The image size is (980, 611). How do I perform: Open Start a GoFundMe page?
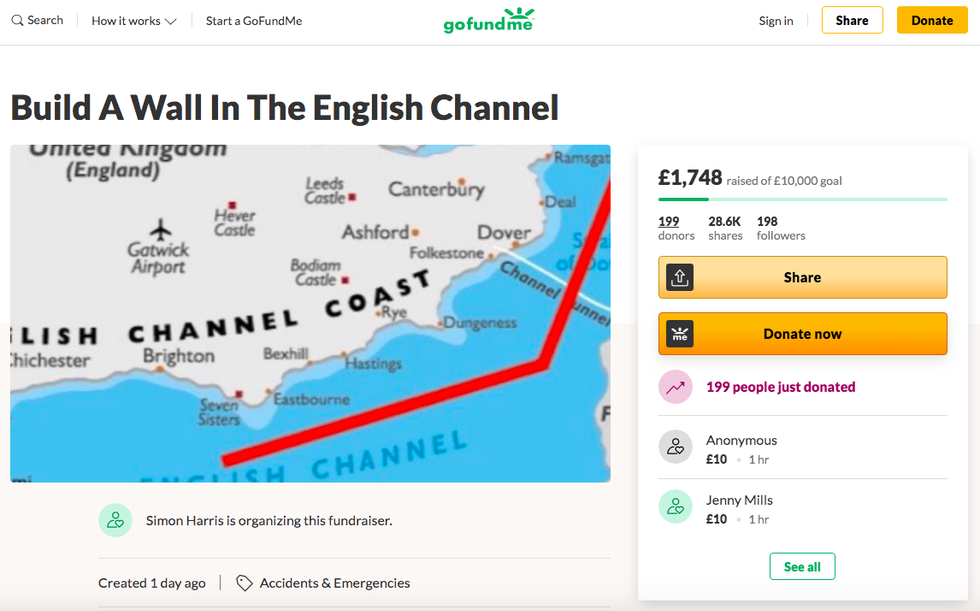(253, 21)
